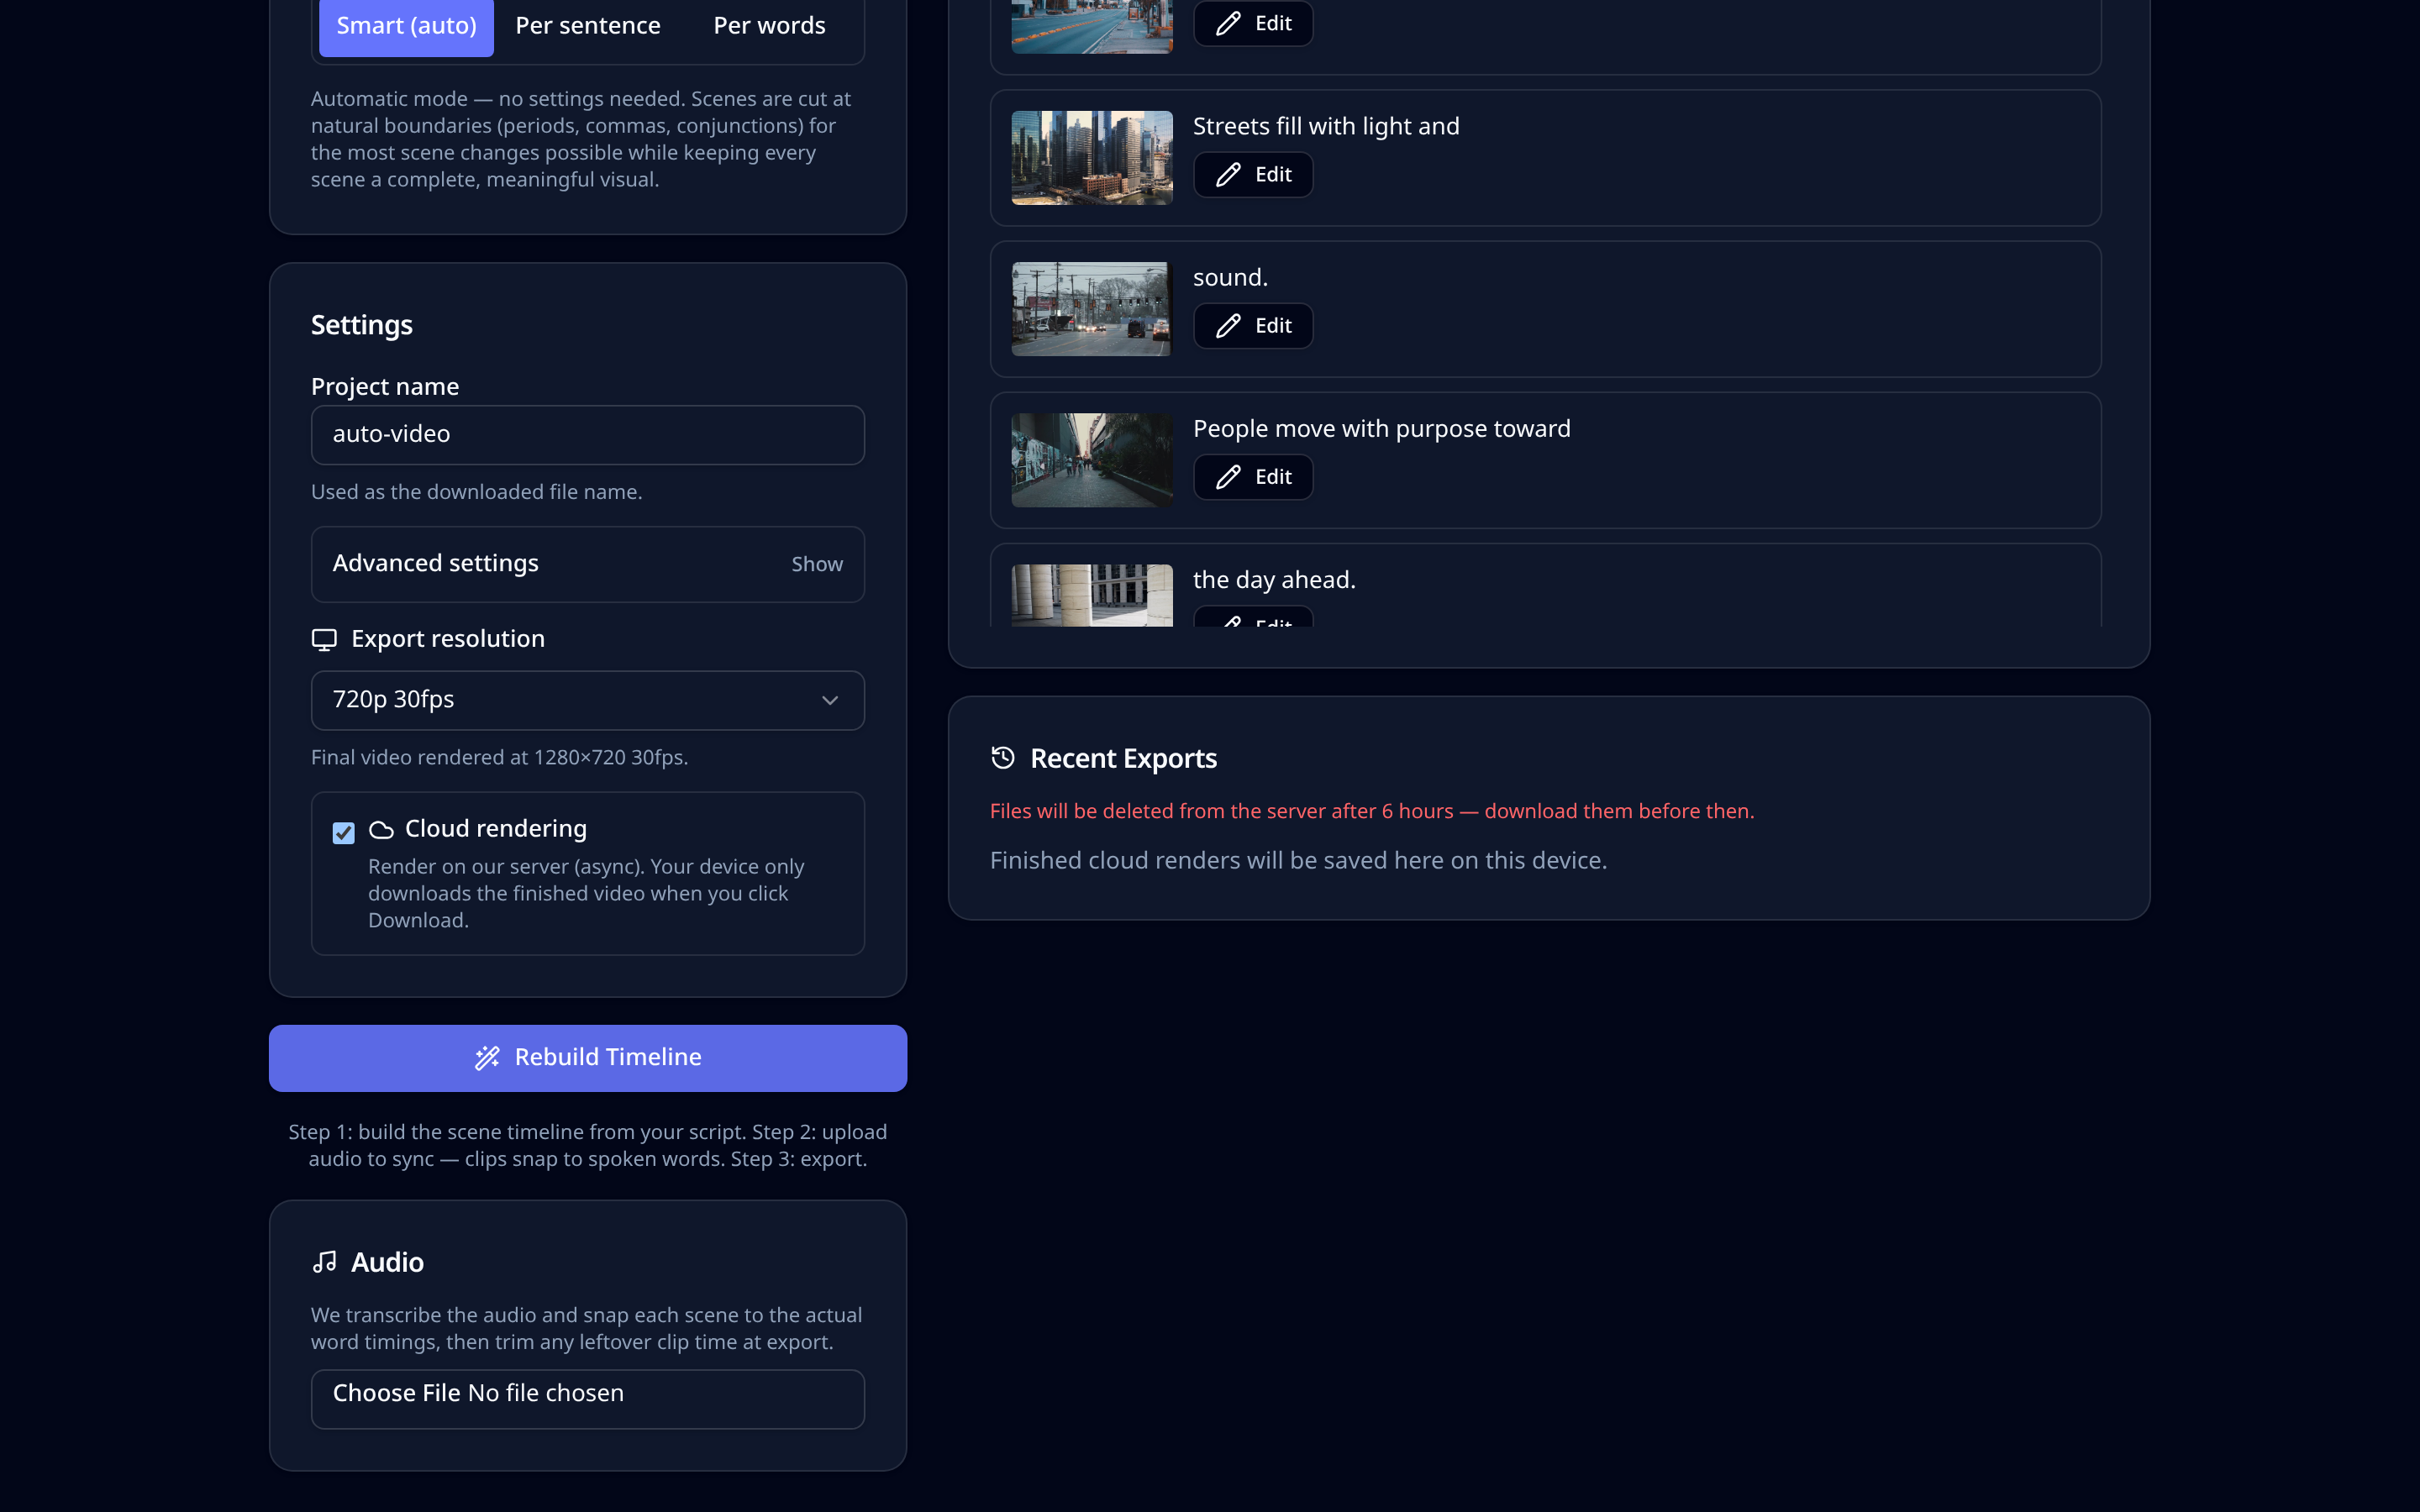Select the Smart (auto) mode tab
This screenshot has width=2420, height=1512.
tap(406, 26)
